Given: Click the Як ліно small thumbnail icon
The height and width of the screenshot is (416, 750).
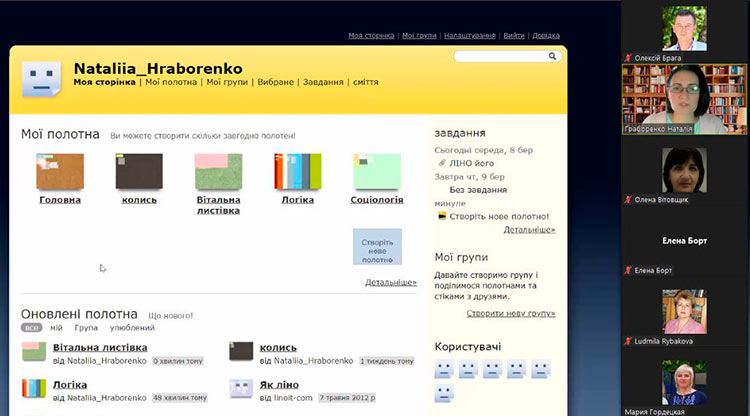Looking at the screenshot, I should point(241,389).
